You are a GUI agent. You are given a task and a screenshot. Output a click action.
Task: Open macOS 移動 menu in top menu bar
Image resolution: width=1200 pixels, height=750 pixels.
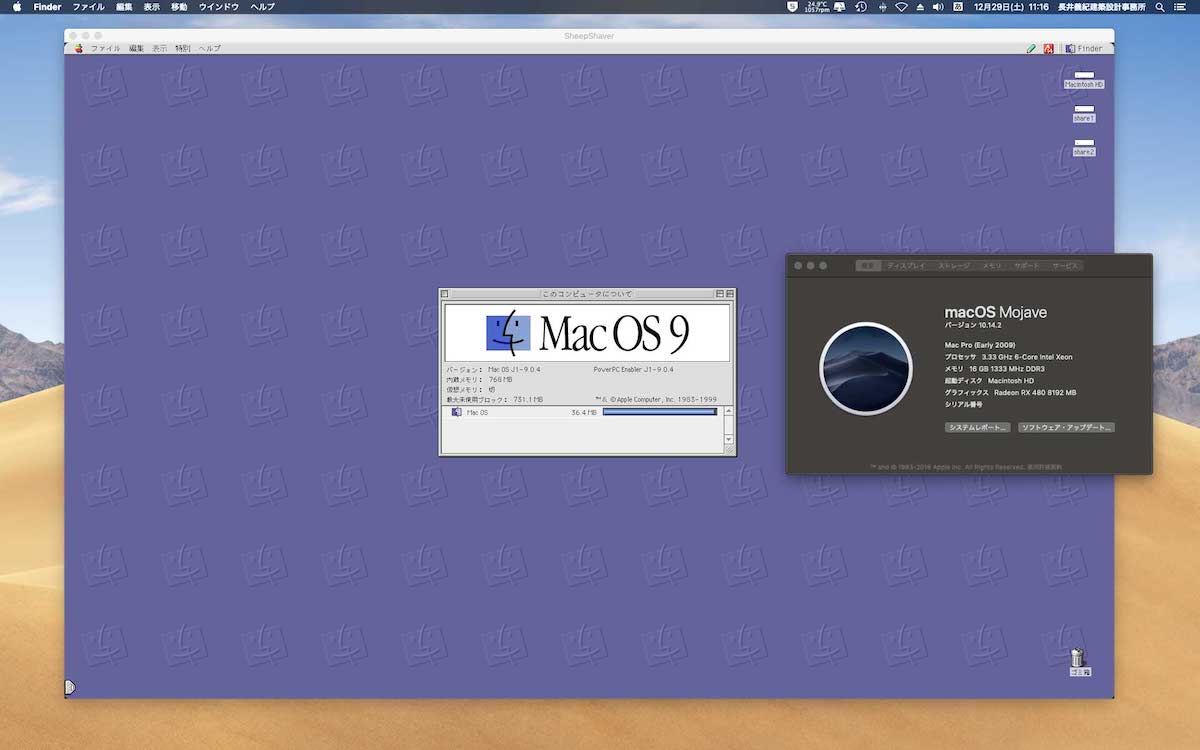click(x=179, y=6)
